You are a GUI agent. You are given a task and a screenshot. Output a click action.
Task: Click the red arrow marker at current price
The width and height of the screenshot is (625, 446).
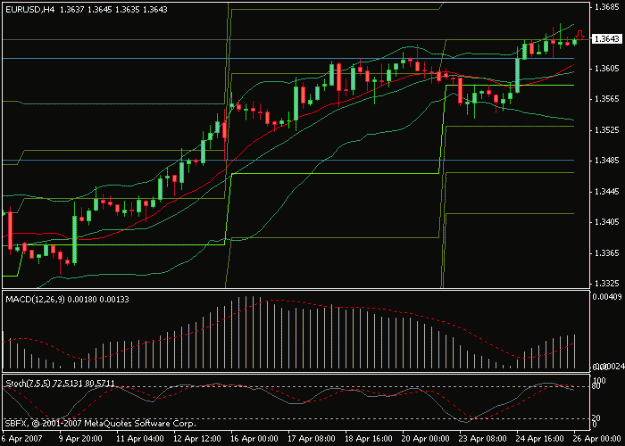(580, 35)
